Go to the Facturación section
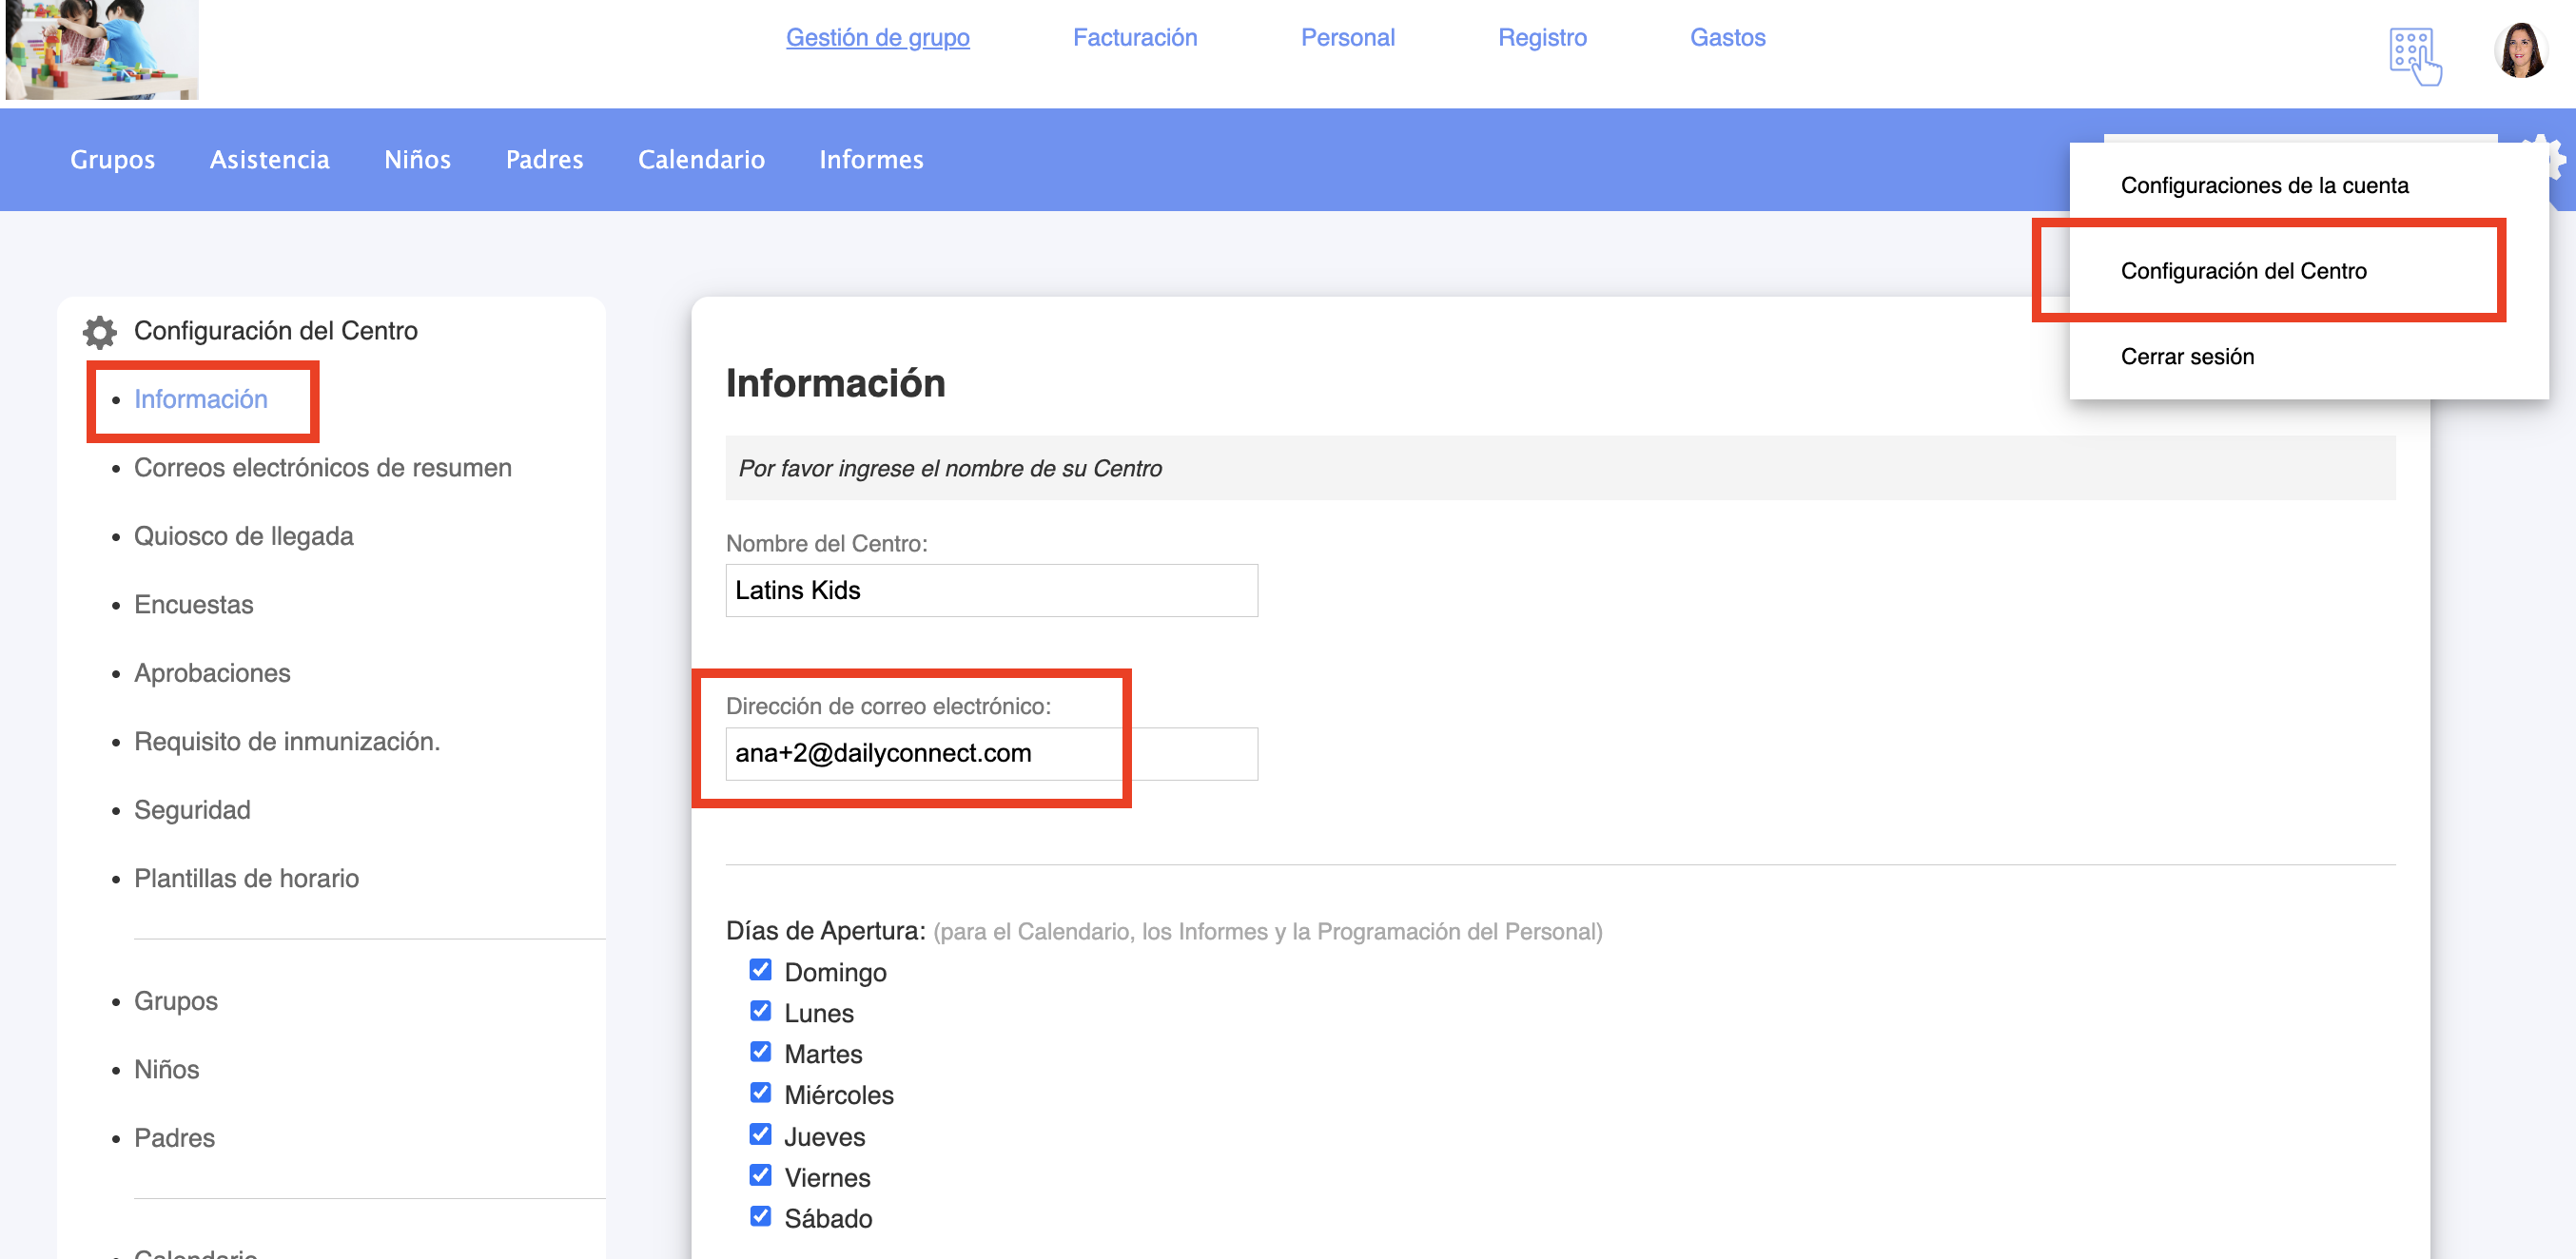Image resolution: width=2576 pixels, height=1259 pixels. (1134, 38)
